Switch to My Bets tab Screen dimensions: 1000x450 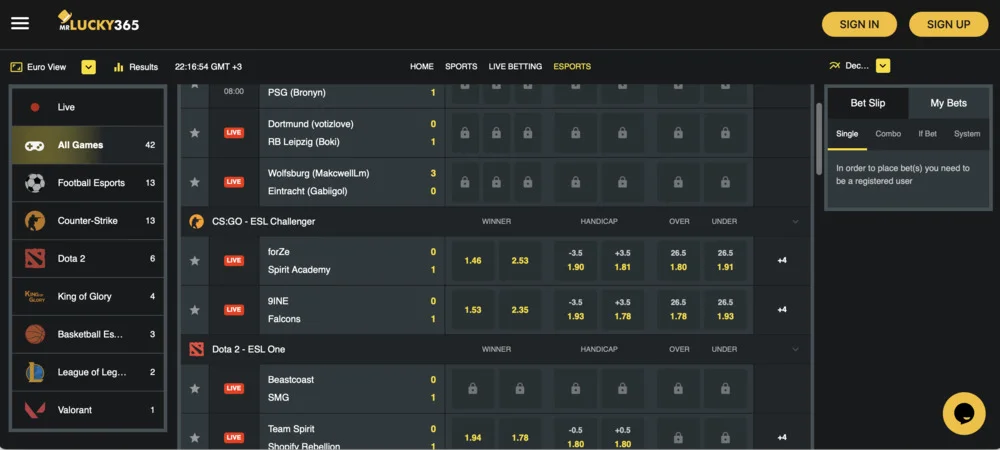click(x=948, y=103)
